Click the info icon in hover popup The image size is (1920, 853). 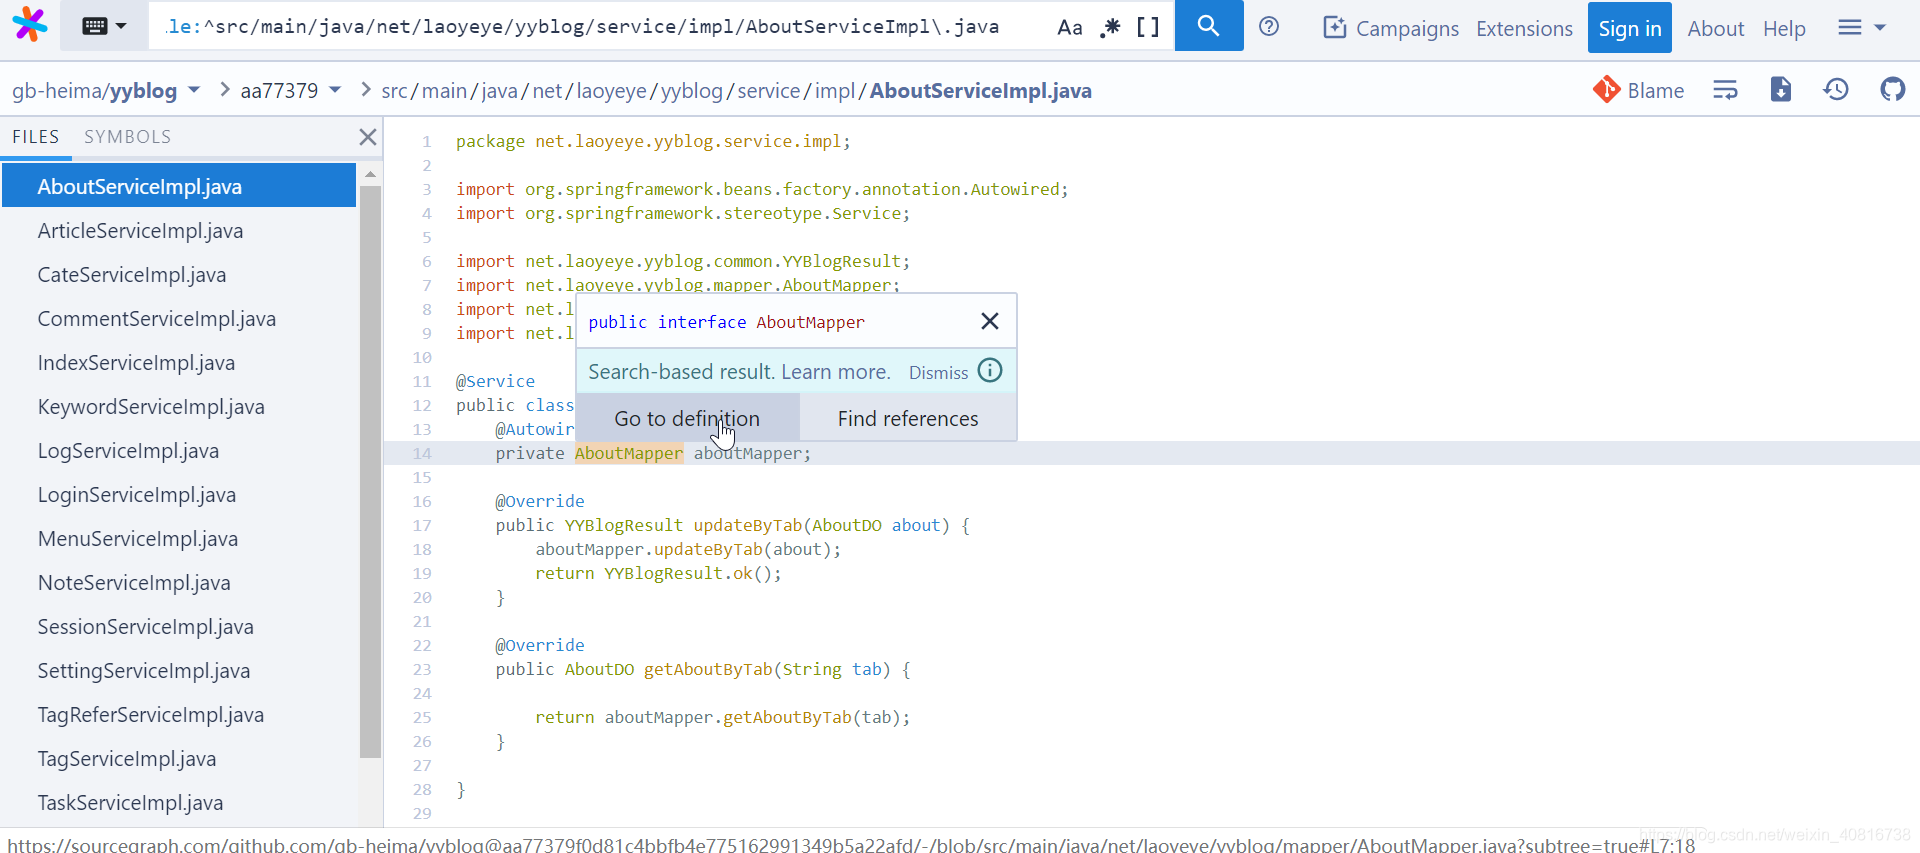(x=990, y=371)
